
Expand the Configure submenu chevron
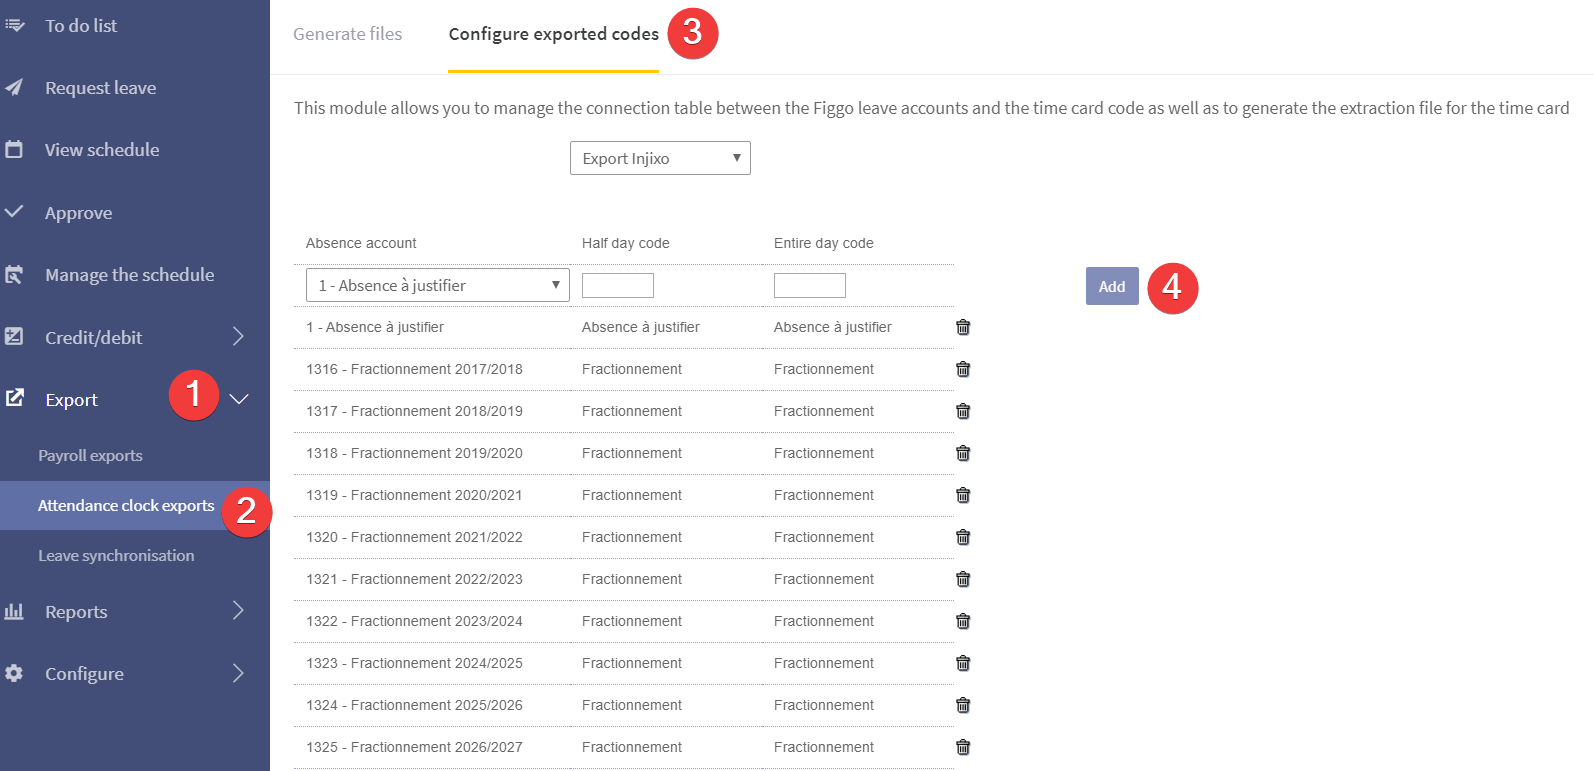pos(238,673)
